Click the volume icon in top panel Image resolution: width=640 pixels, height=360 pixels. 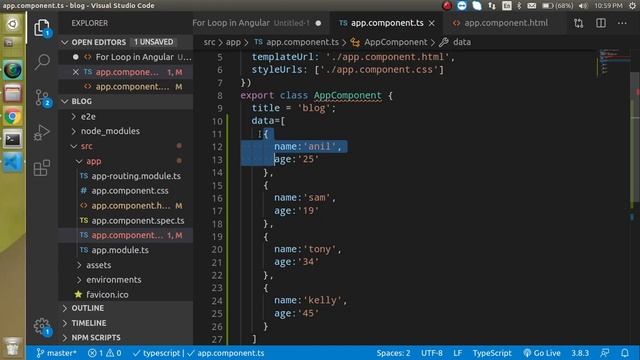tap(583, 6)
